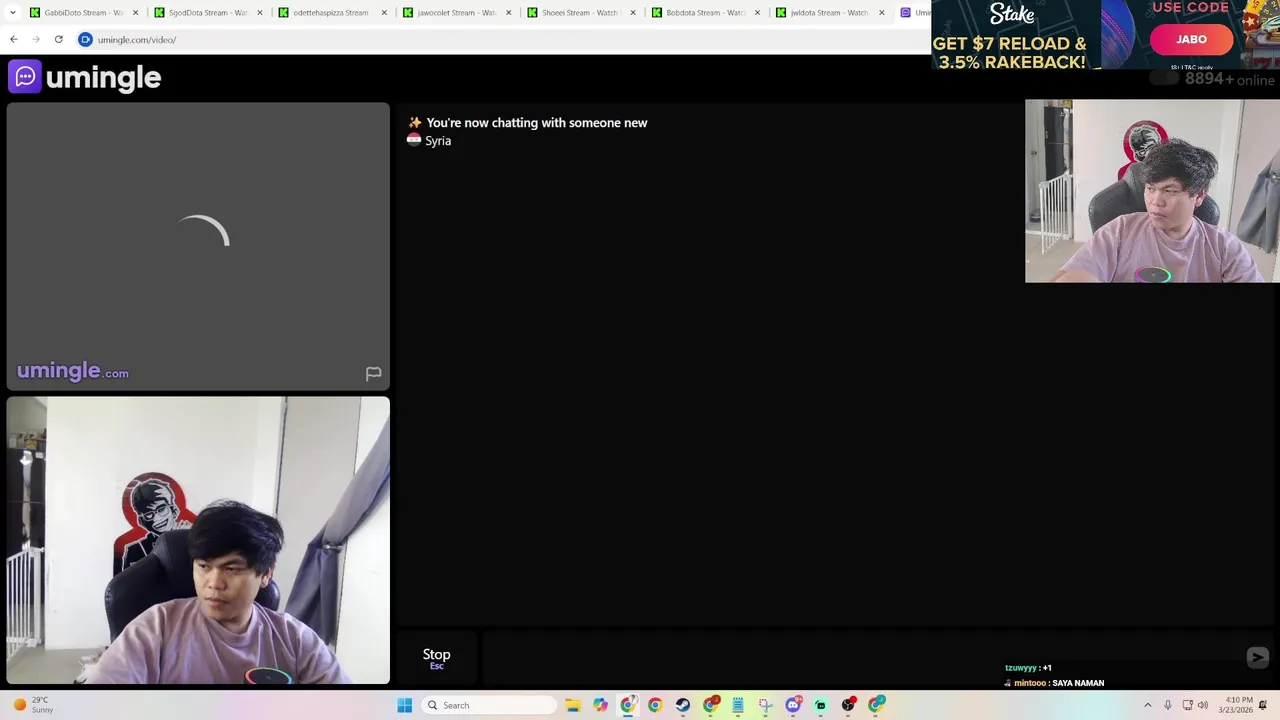Click the JABO button on Stake ad
1280x720 pixels.
click(x=1191, y=39)
